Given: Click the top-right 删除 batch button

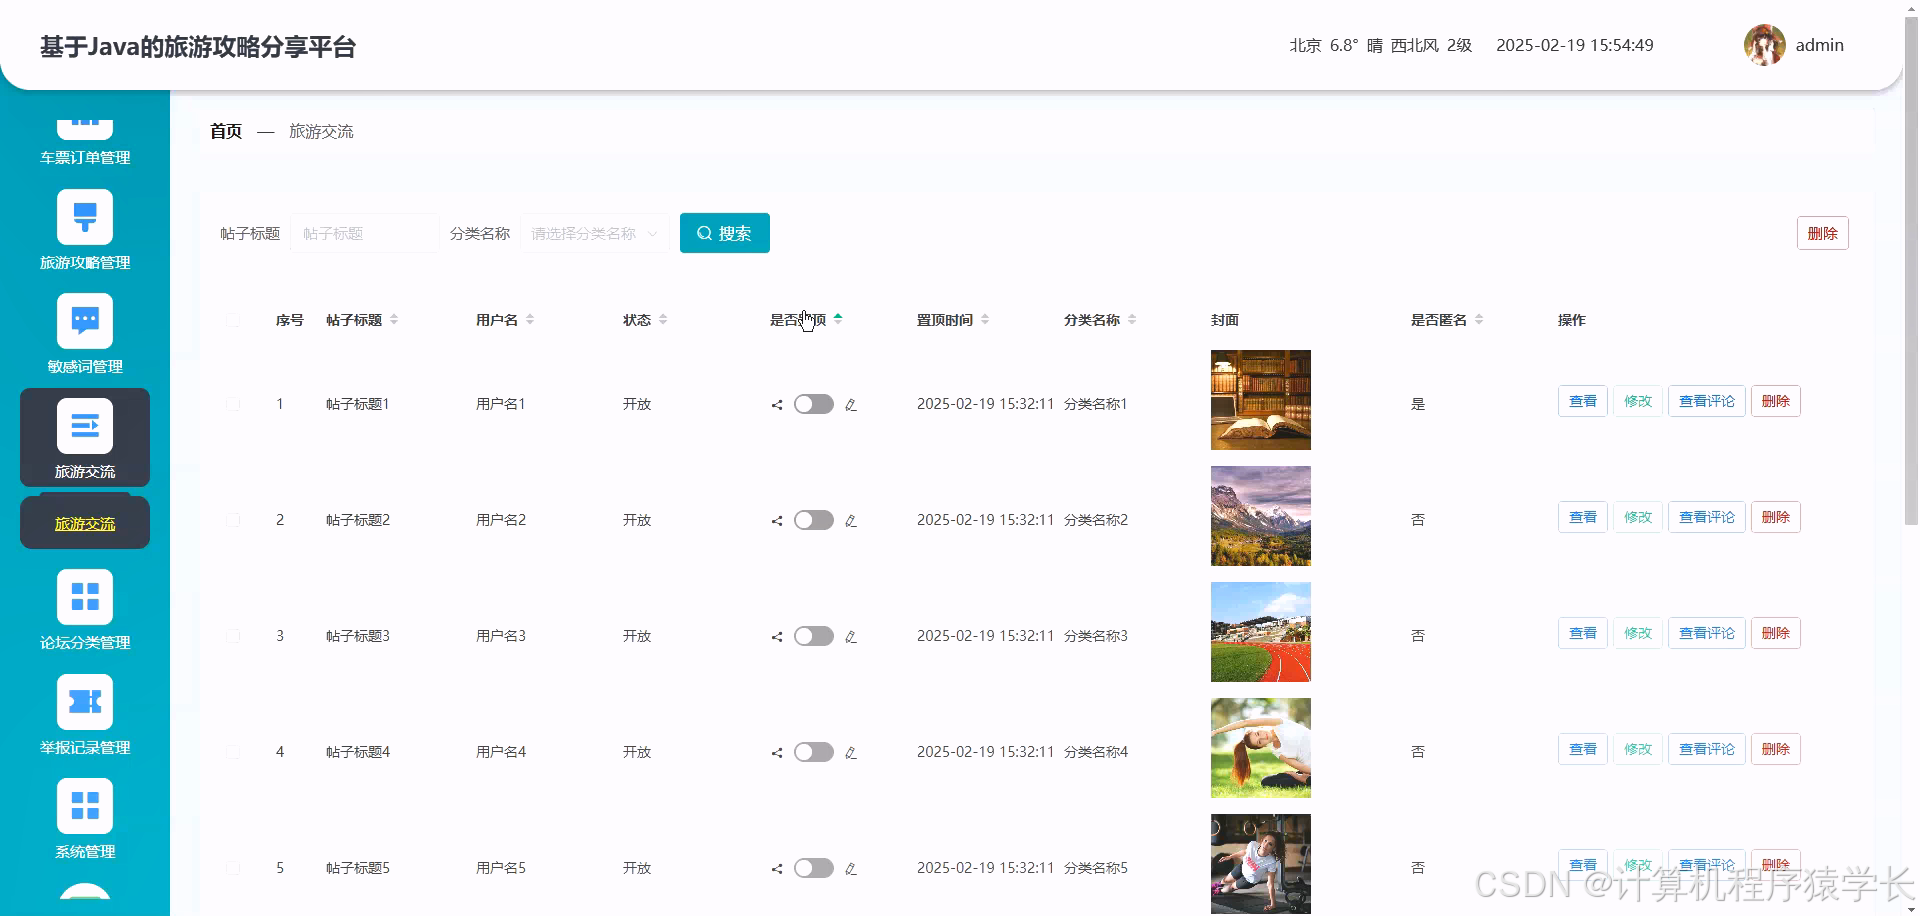Looking at the screenshot, I should (x=1822, y=233).
